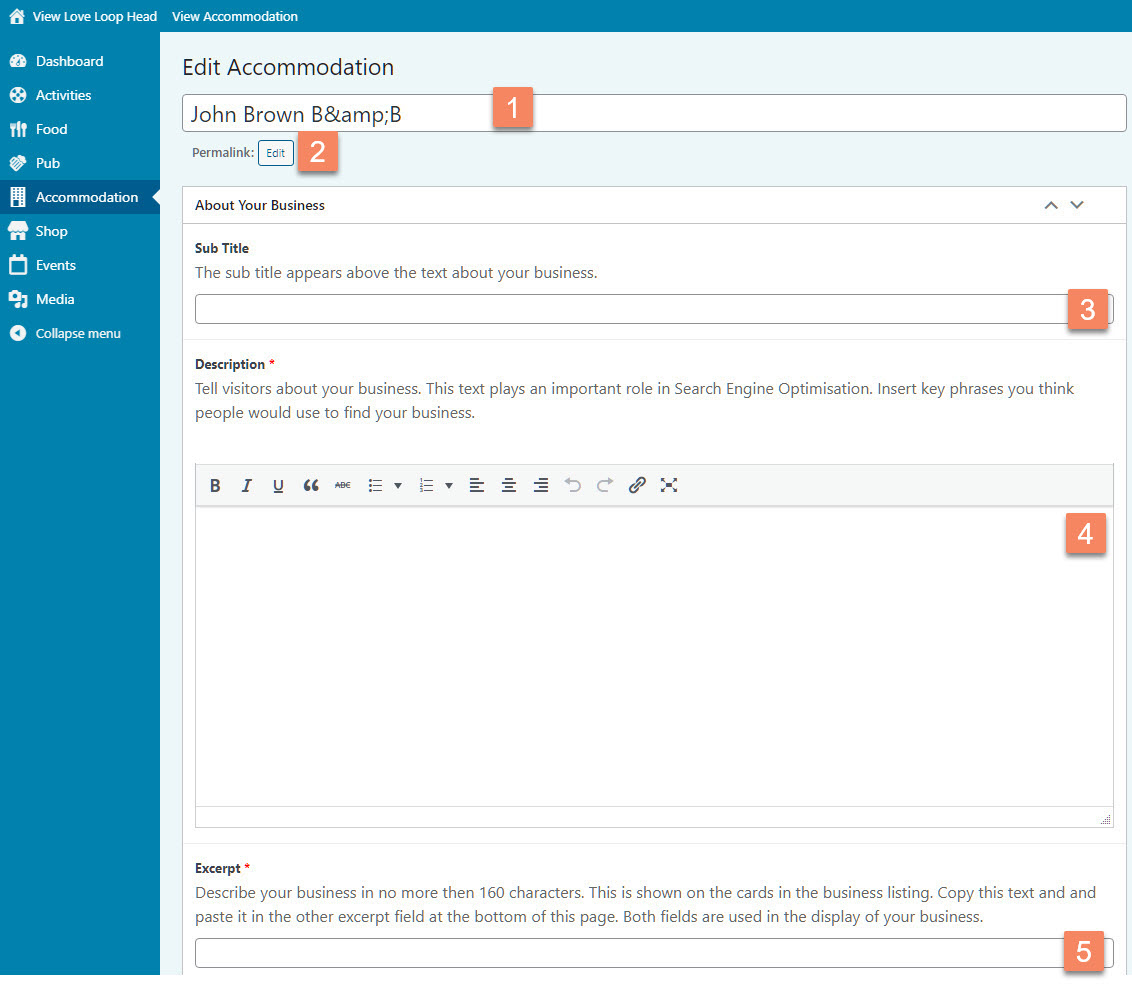Open the numbered list style dropdown

coord(449,486)
